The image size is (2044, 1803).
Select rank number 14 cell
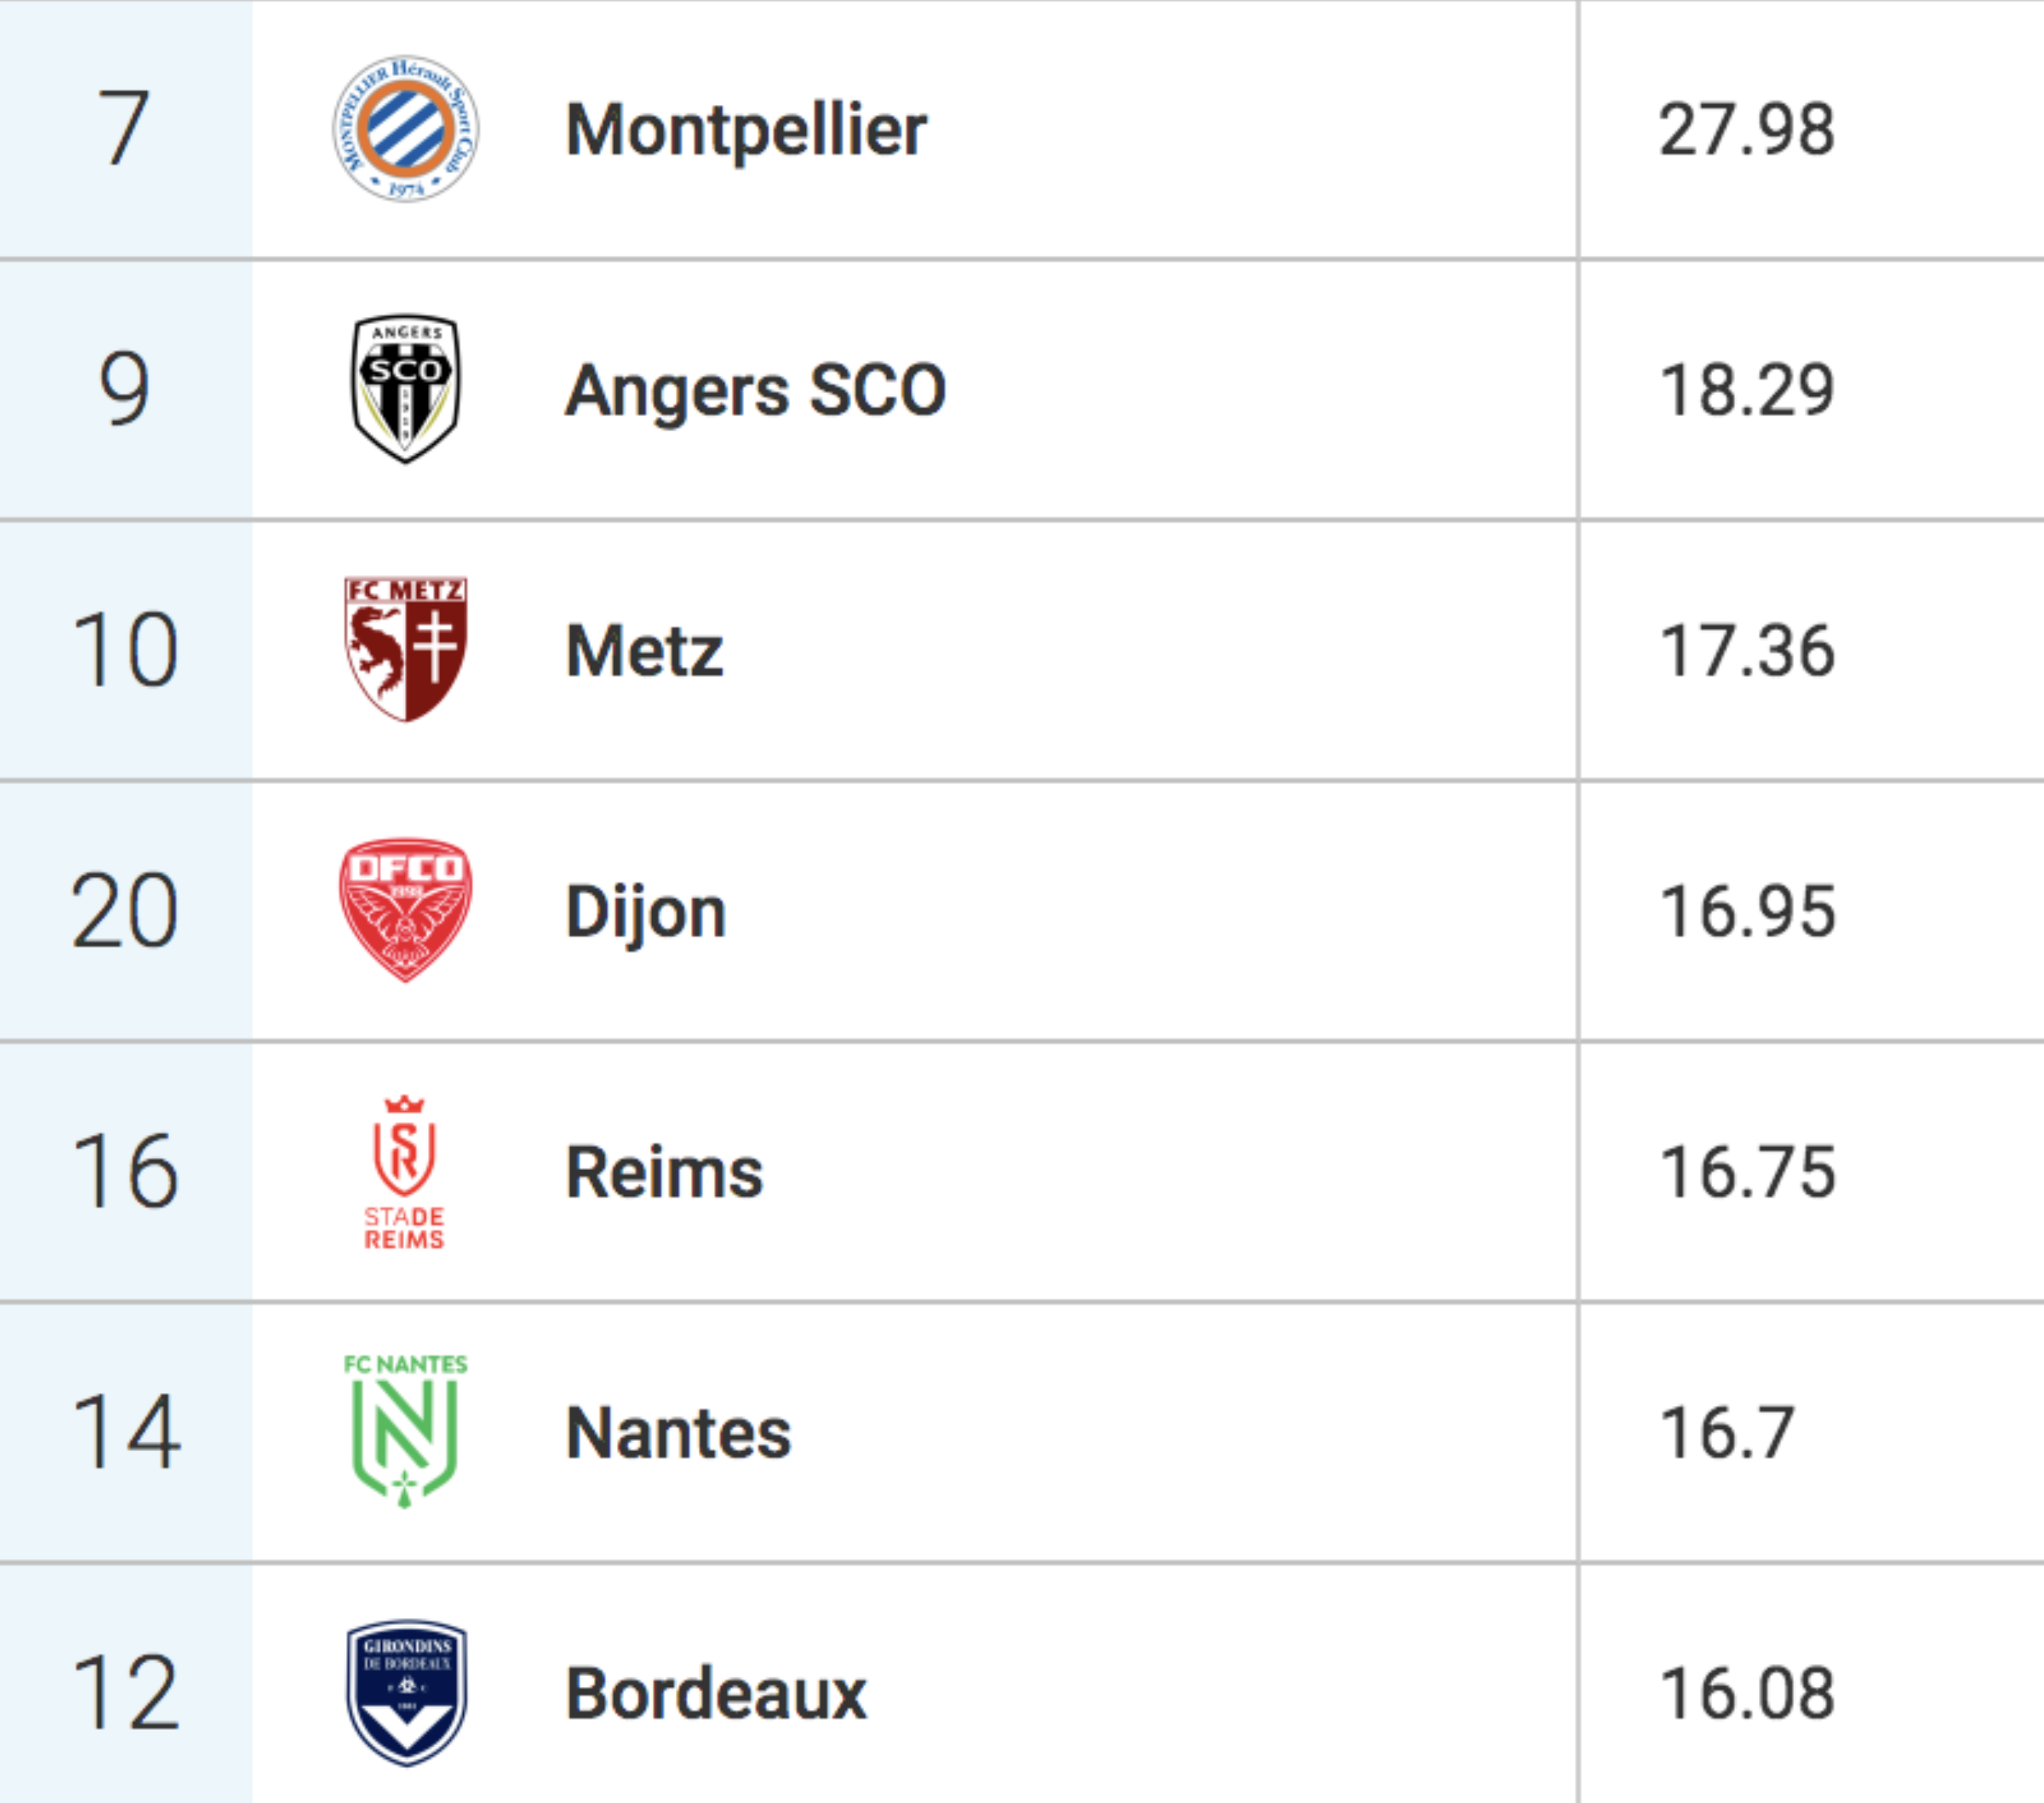[x=126, y=1432]
